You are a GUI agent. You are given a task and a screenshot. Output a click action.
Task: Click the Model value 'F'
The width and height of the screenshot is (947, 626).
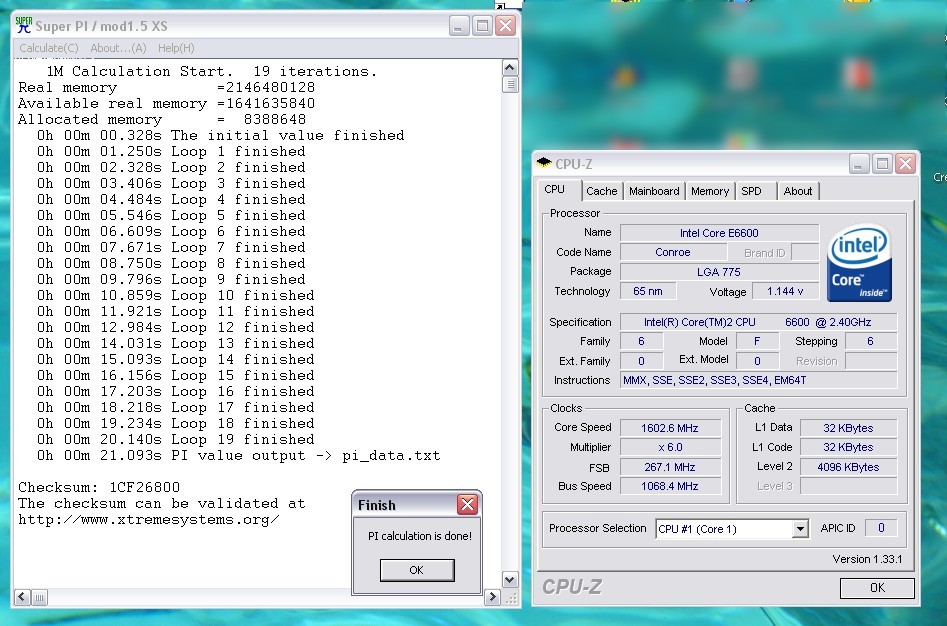(756, 341)
